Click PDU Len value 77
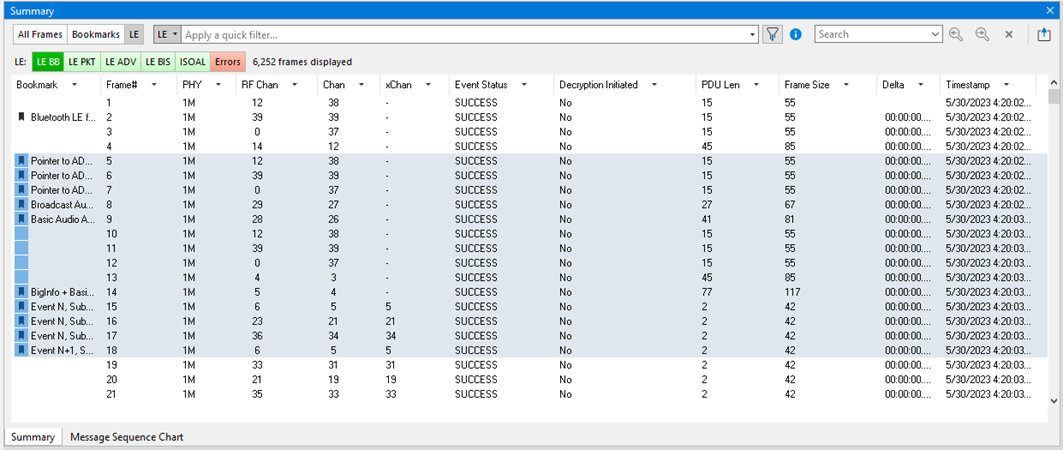The height and width of the screenshot is (450, 1063). 707,292
